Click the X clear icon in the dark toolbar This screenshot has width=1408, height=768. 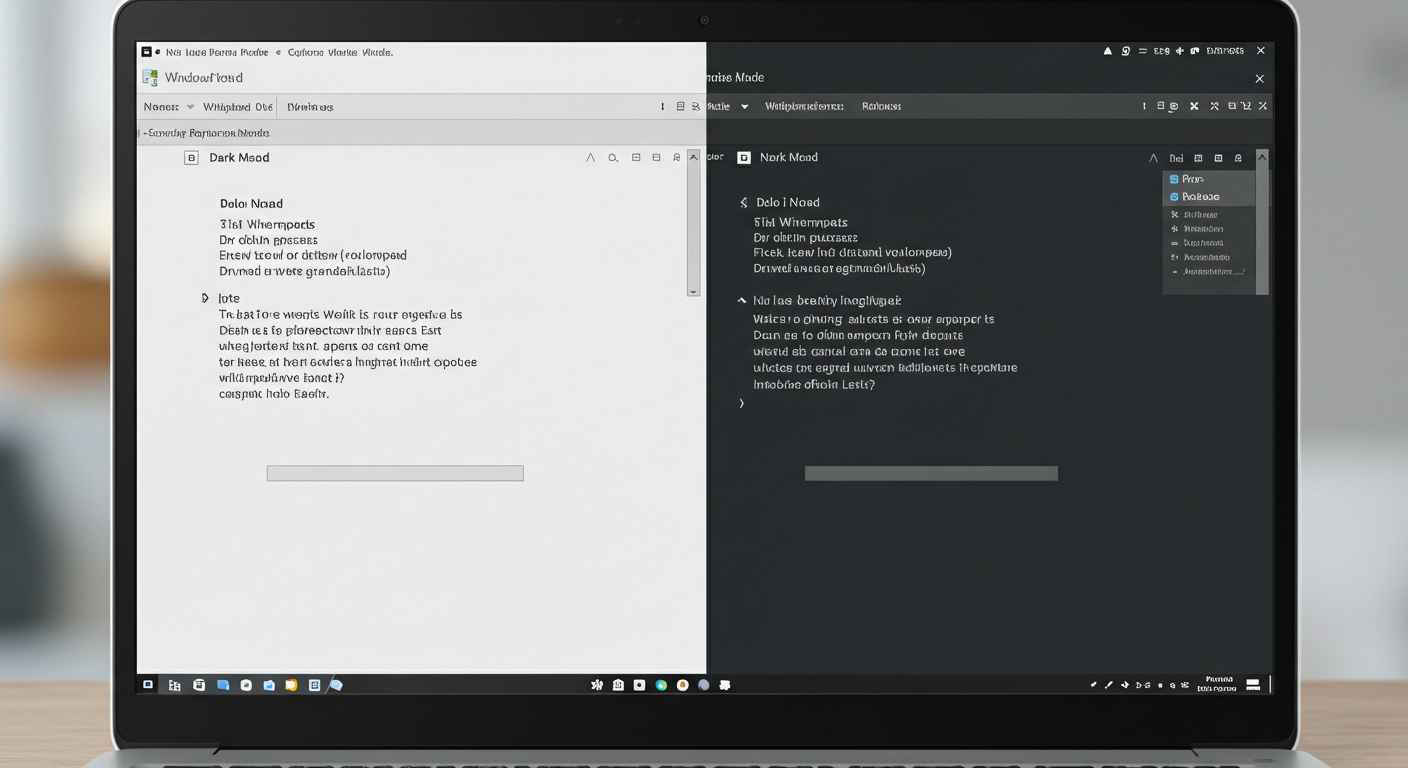(x=1193, y=105)
